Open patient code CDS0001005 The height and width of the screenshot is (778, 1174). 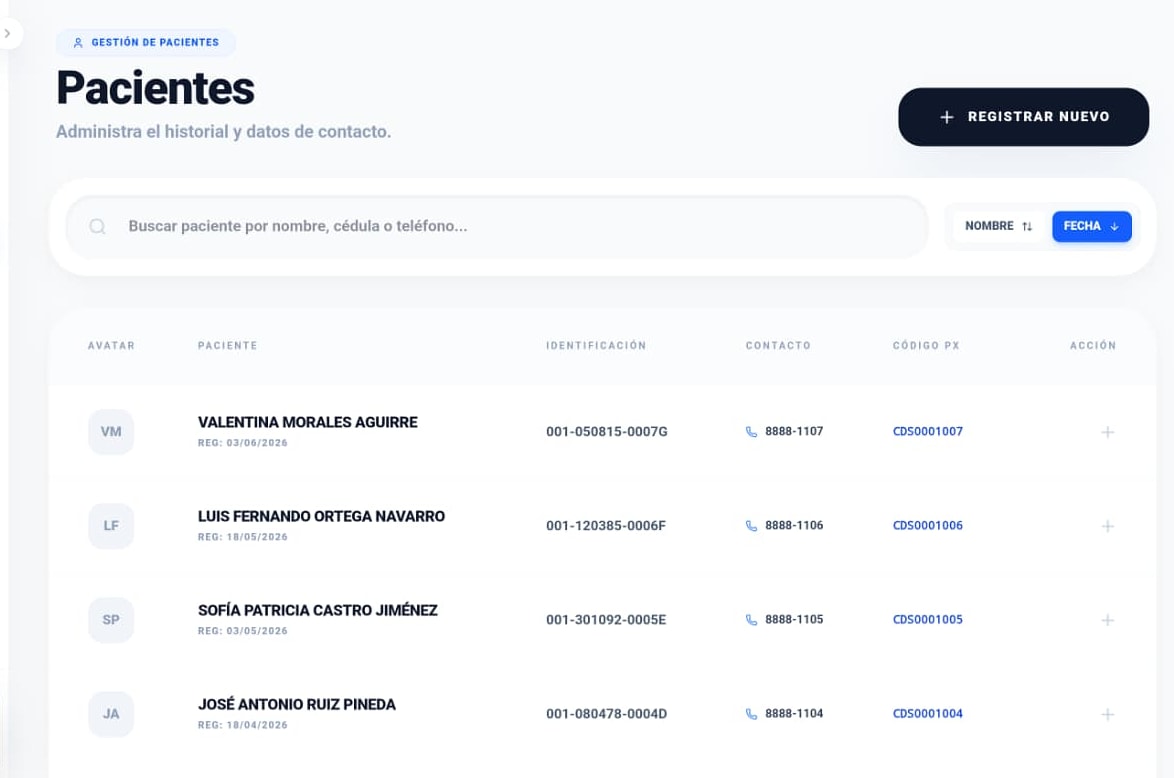click(928, 619)
